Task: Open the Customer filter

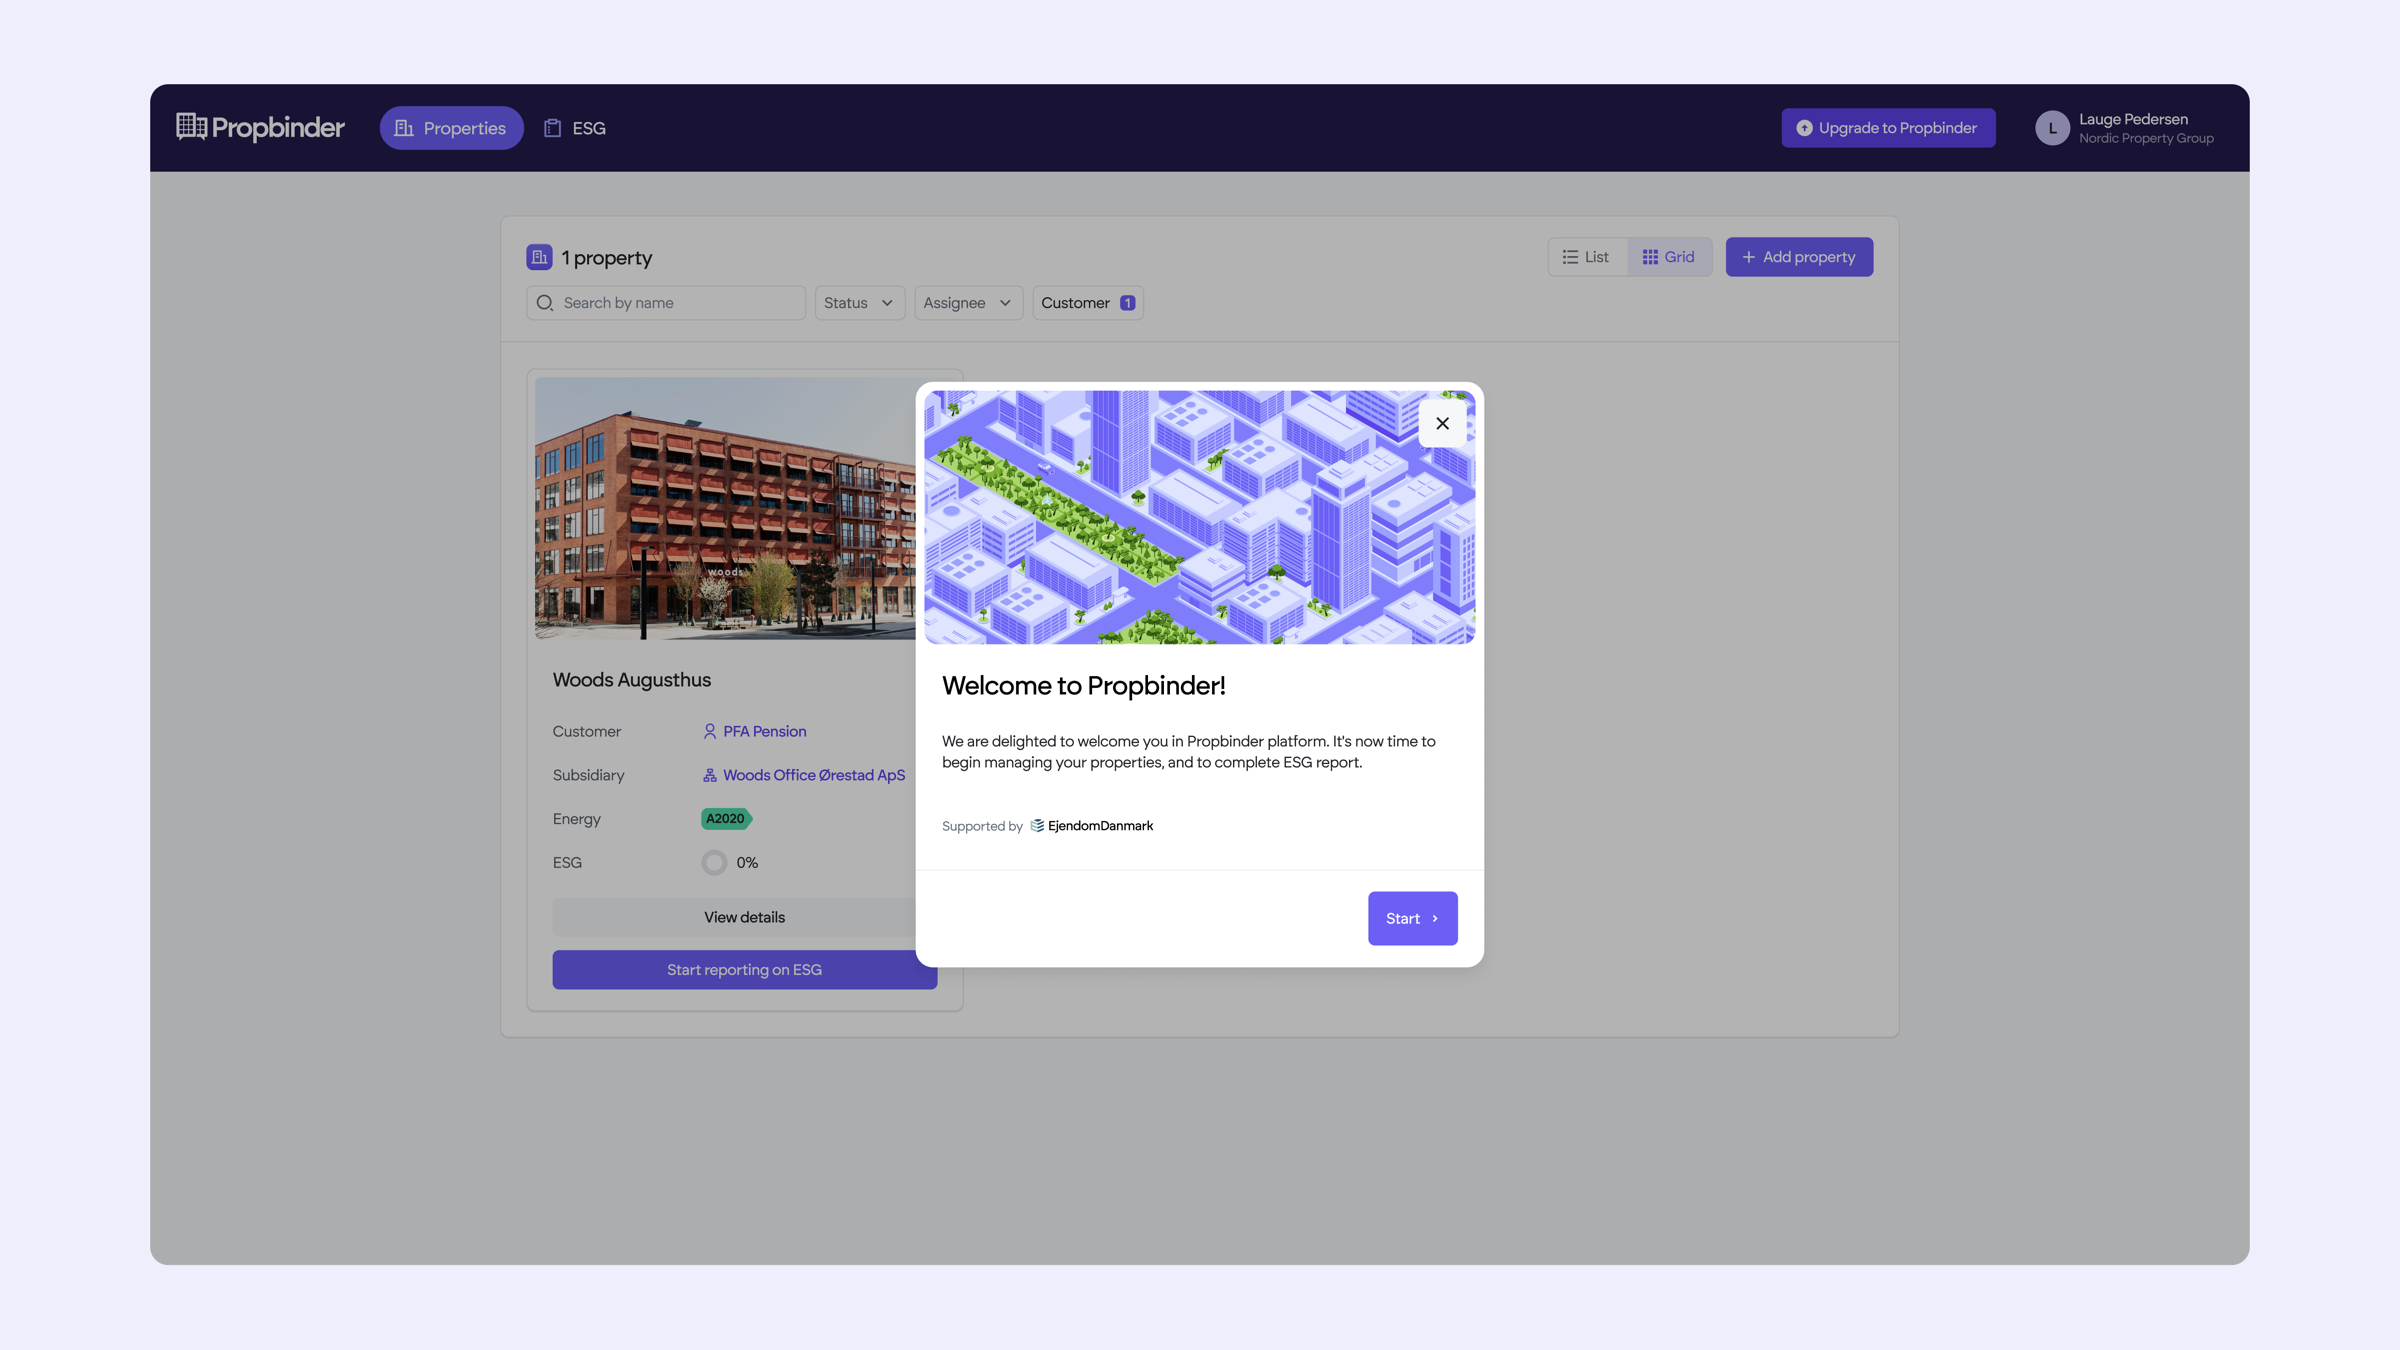Action: tap(1088, 303)
